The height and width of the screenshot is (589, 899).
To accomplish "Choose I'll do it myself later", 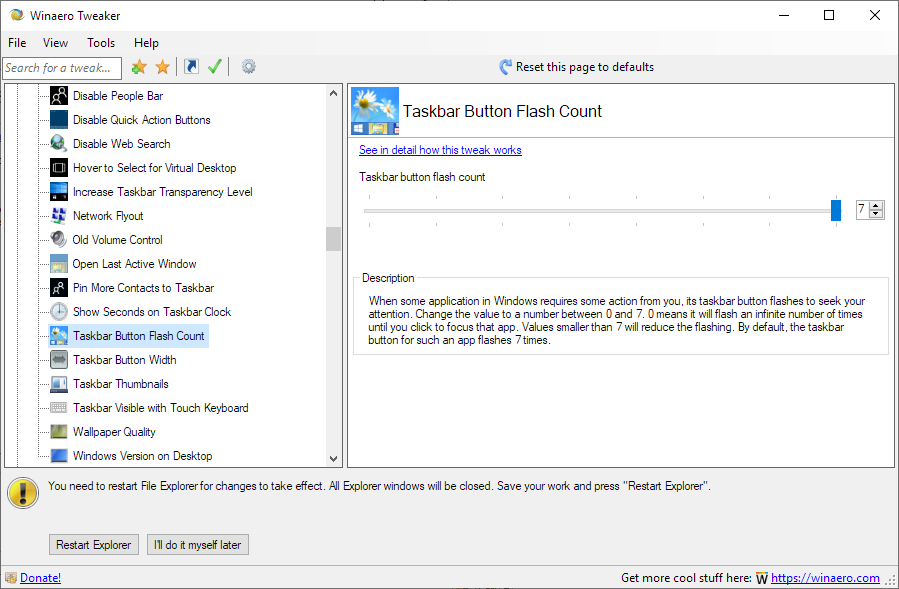I will 198,545.
